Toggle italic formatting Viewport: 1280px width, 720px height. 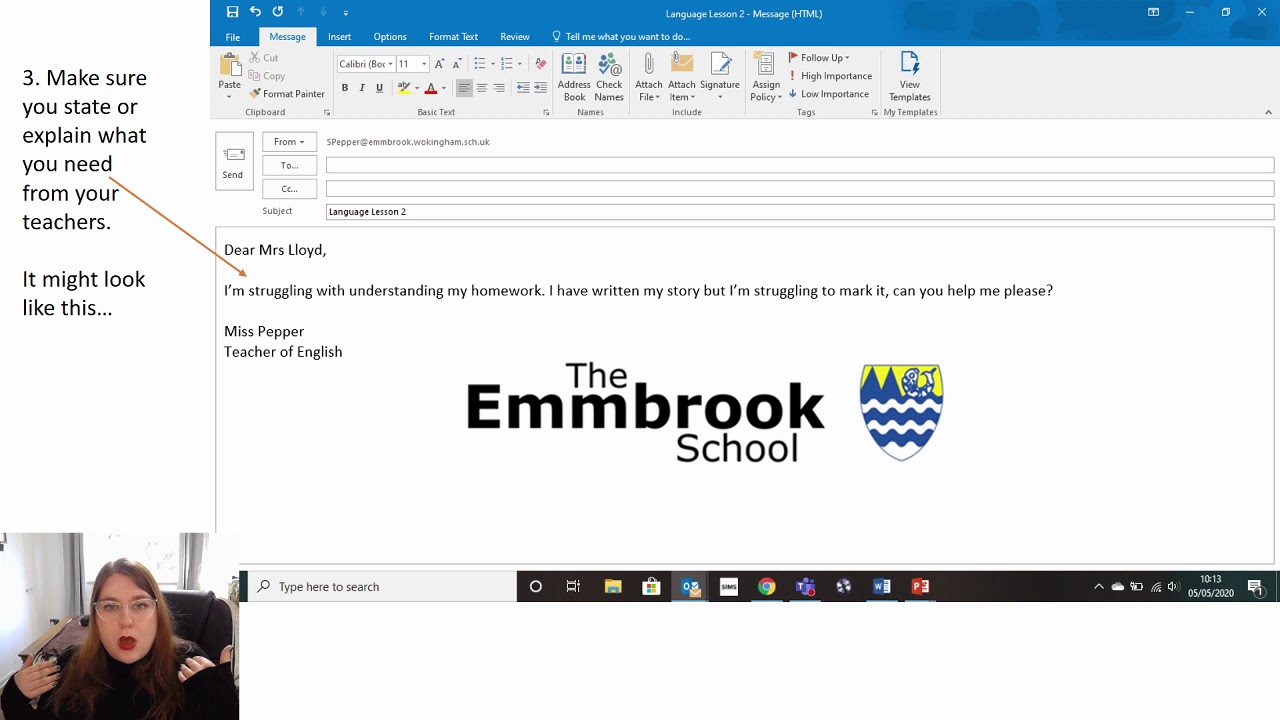pyautogui.click(x=362, y=88)
